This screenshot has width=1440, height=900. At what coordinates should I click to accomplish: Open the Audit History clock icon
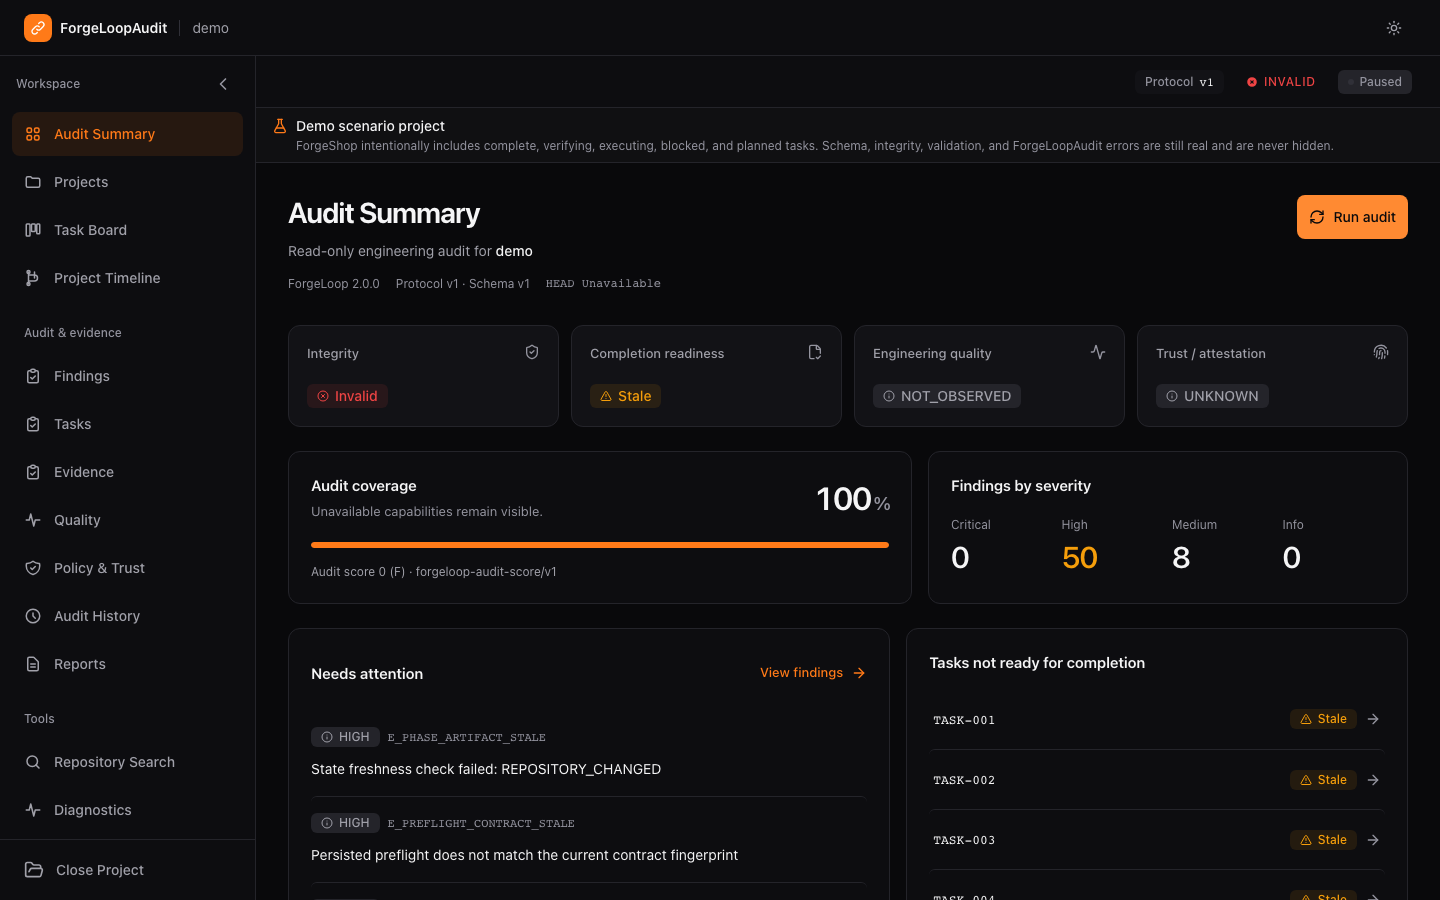pos(33,616)
